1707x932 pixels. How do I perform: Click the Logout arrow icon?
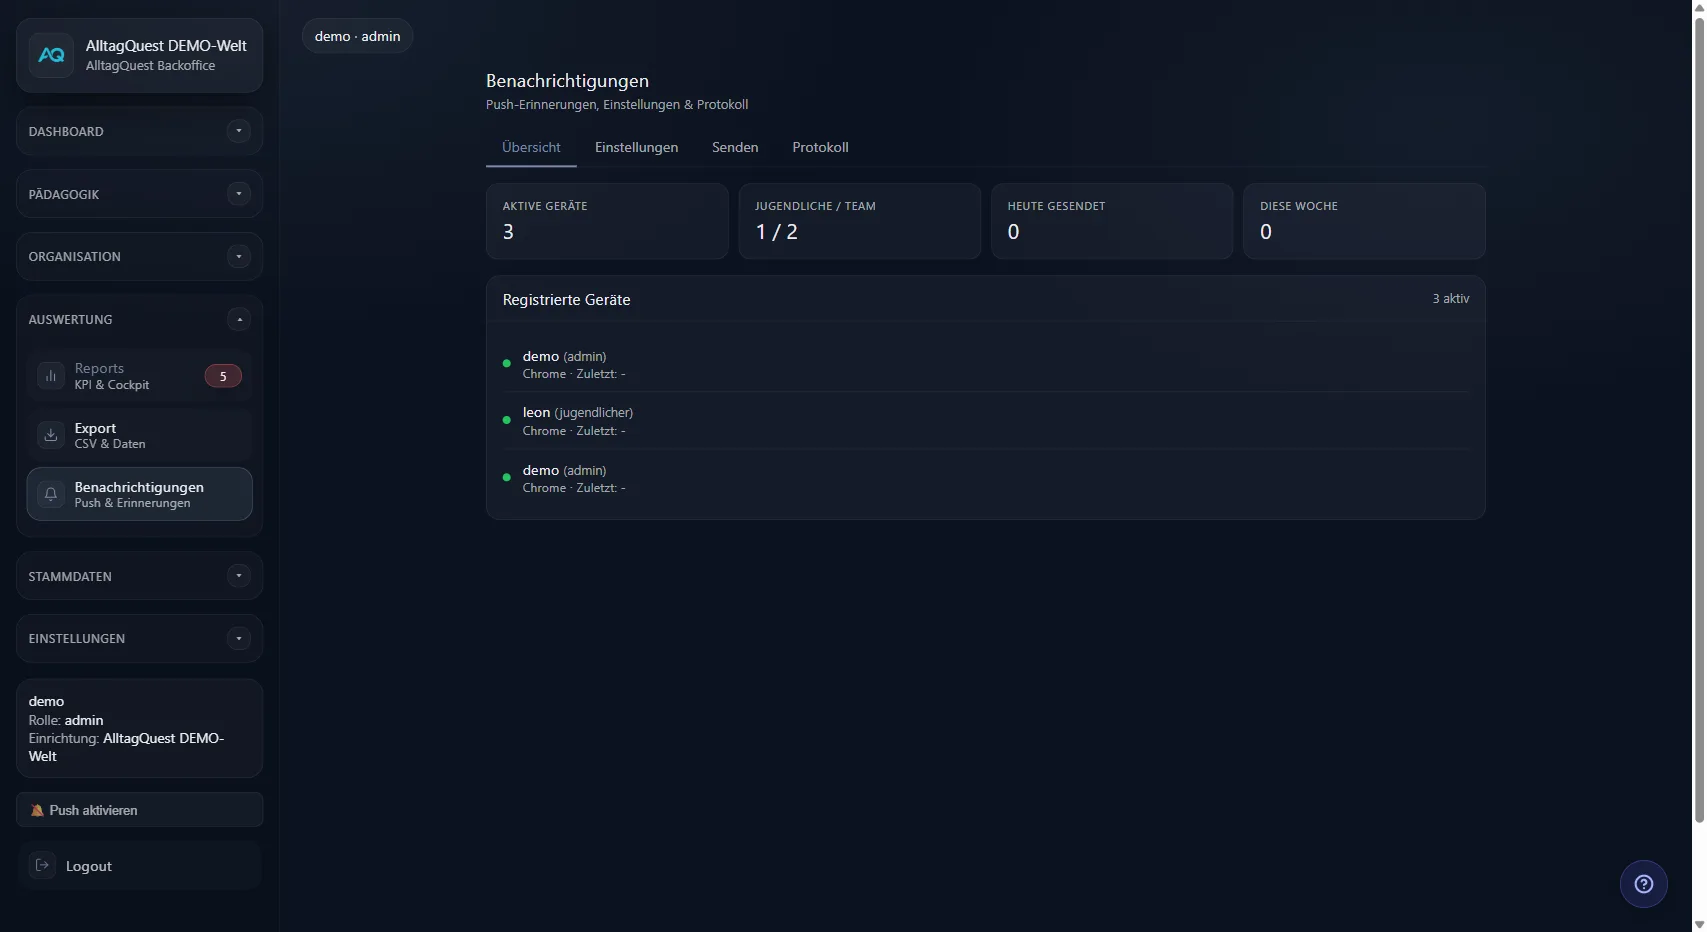[43, 865]
